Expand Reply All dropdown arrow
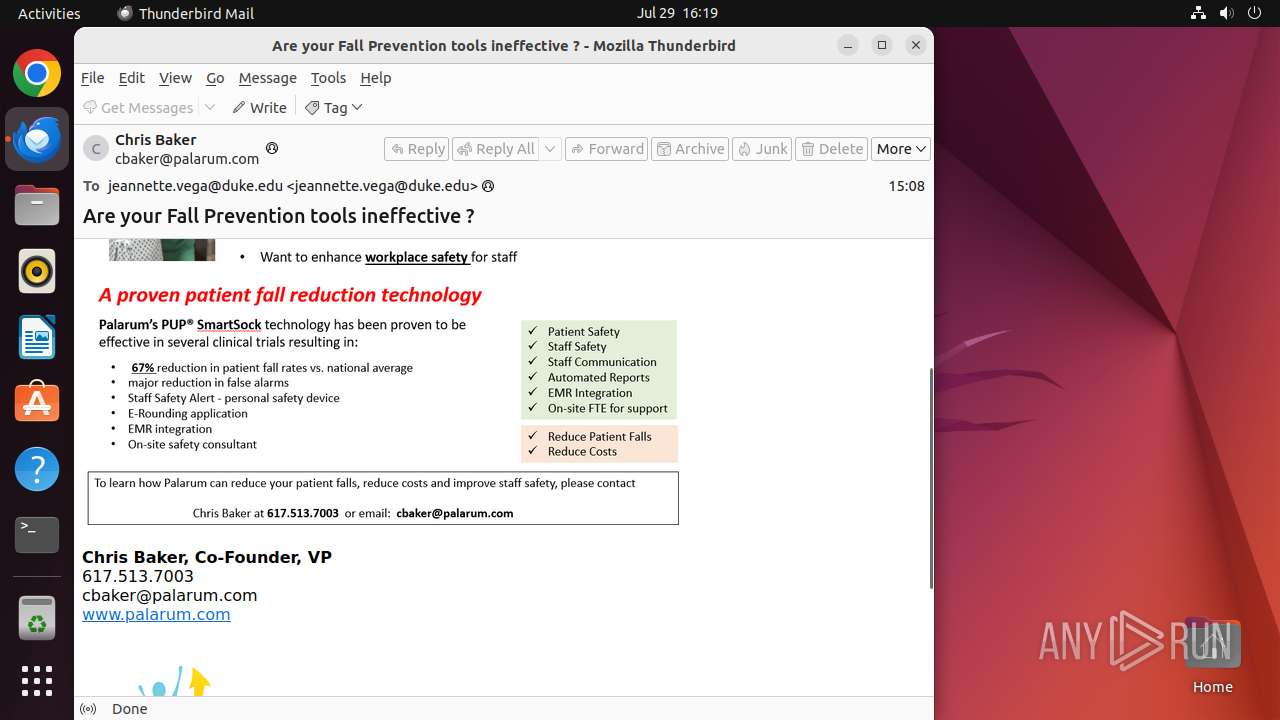 tap(550, 149)
